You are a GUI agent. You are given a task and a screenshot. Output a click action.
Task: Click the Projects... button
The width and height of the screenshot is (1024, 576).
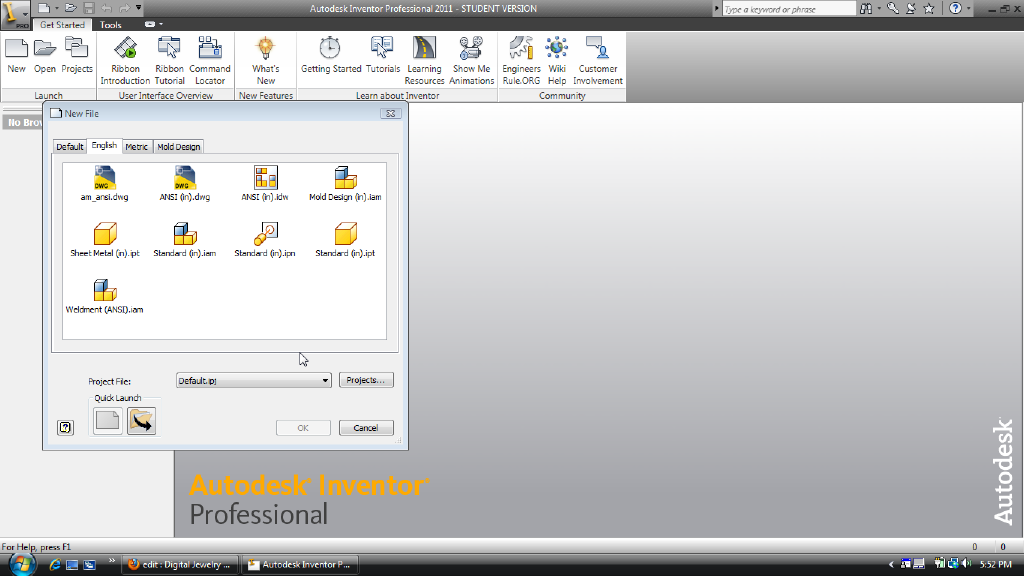point(366,380)
